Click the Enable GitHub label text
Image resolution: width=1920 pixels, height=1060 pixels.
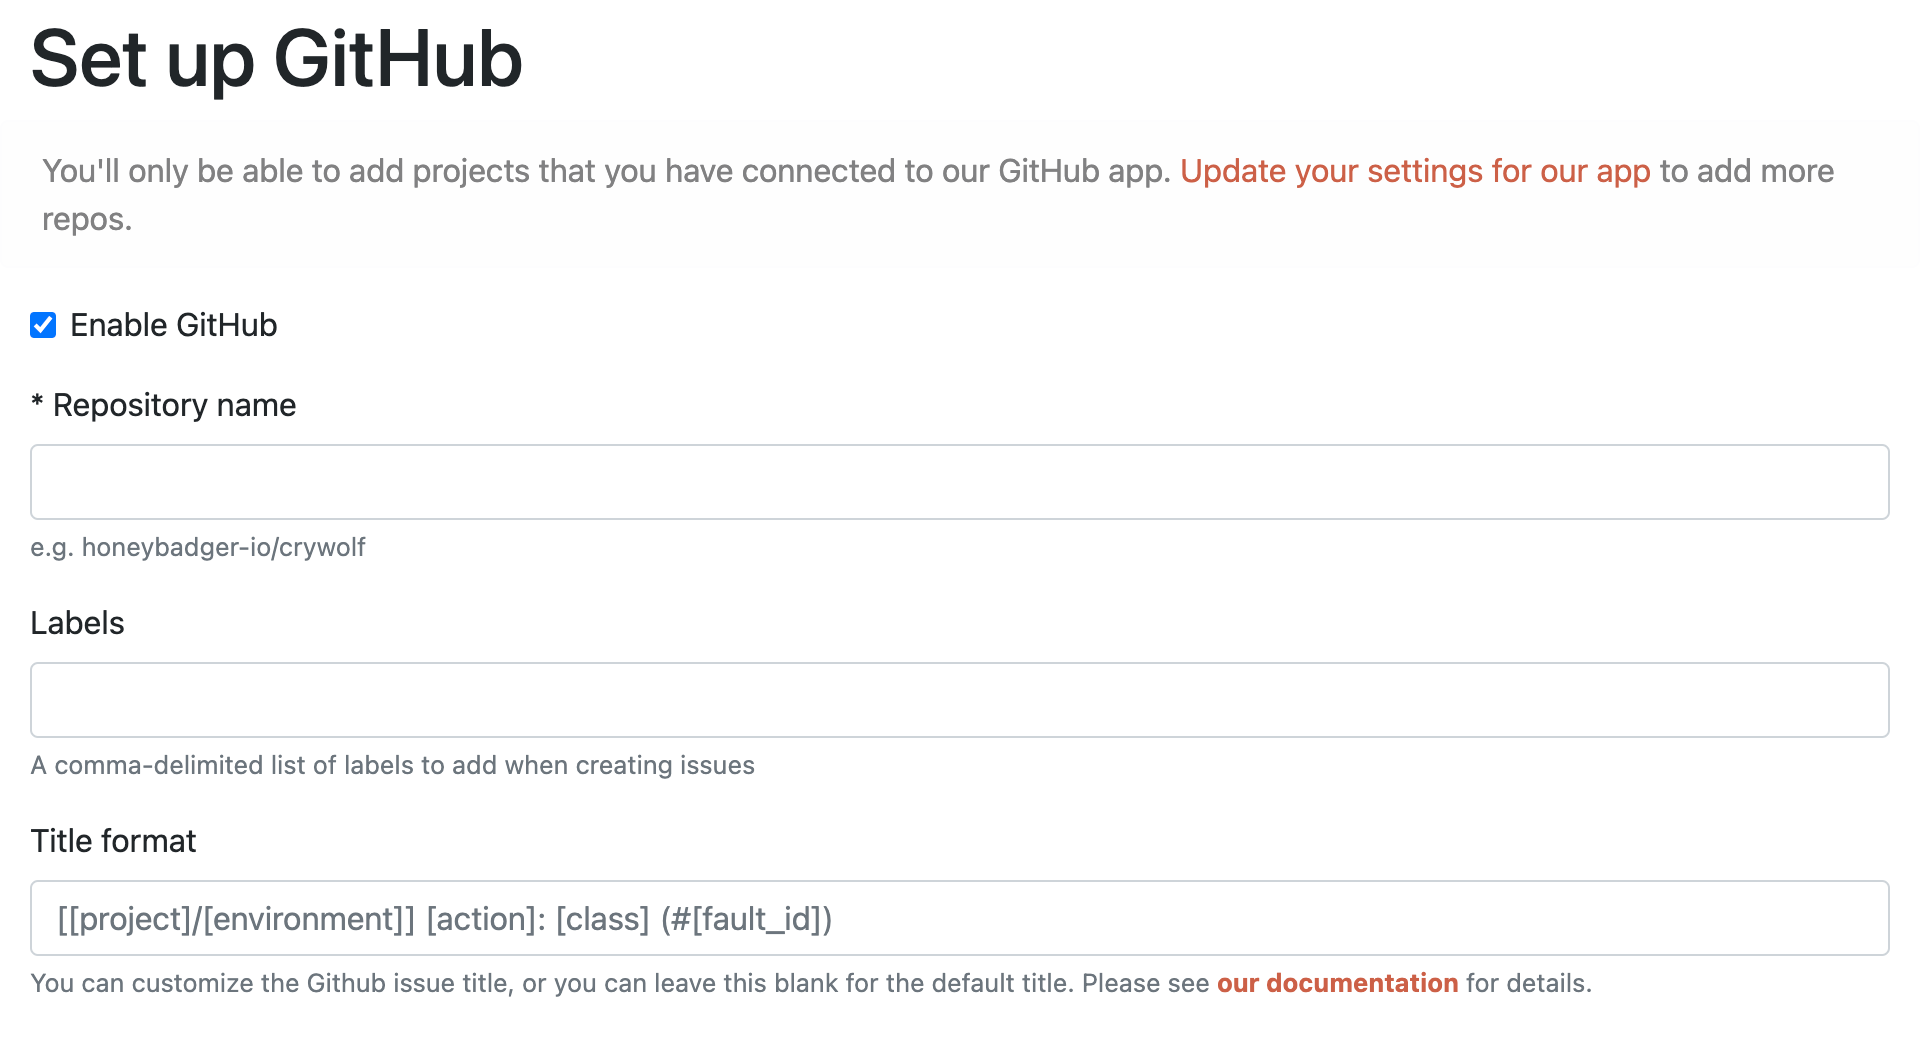[173, 324]
